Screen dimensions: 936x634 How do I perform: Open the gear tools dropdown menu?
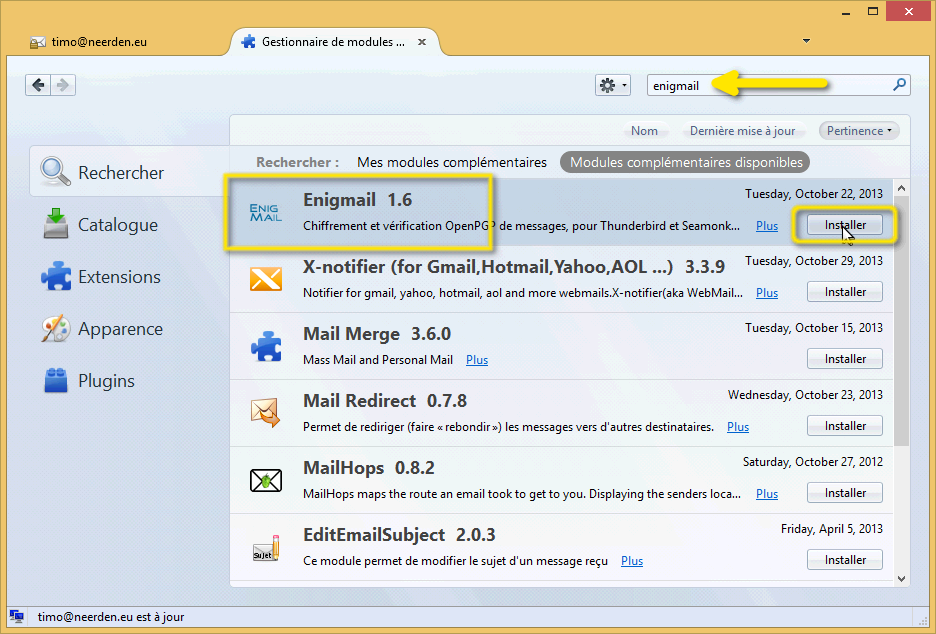pyautogui.click(x=612, y=85)
